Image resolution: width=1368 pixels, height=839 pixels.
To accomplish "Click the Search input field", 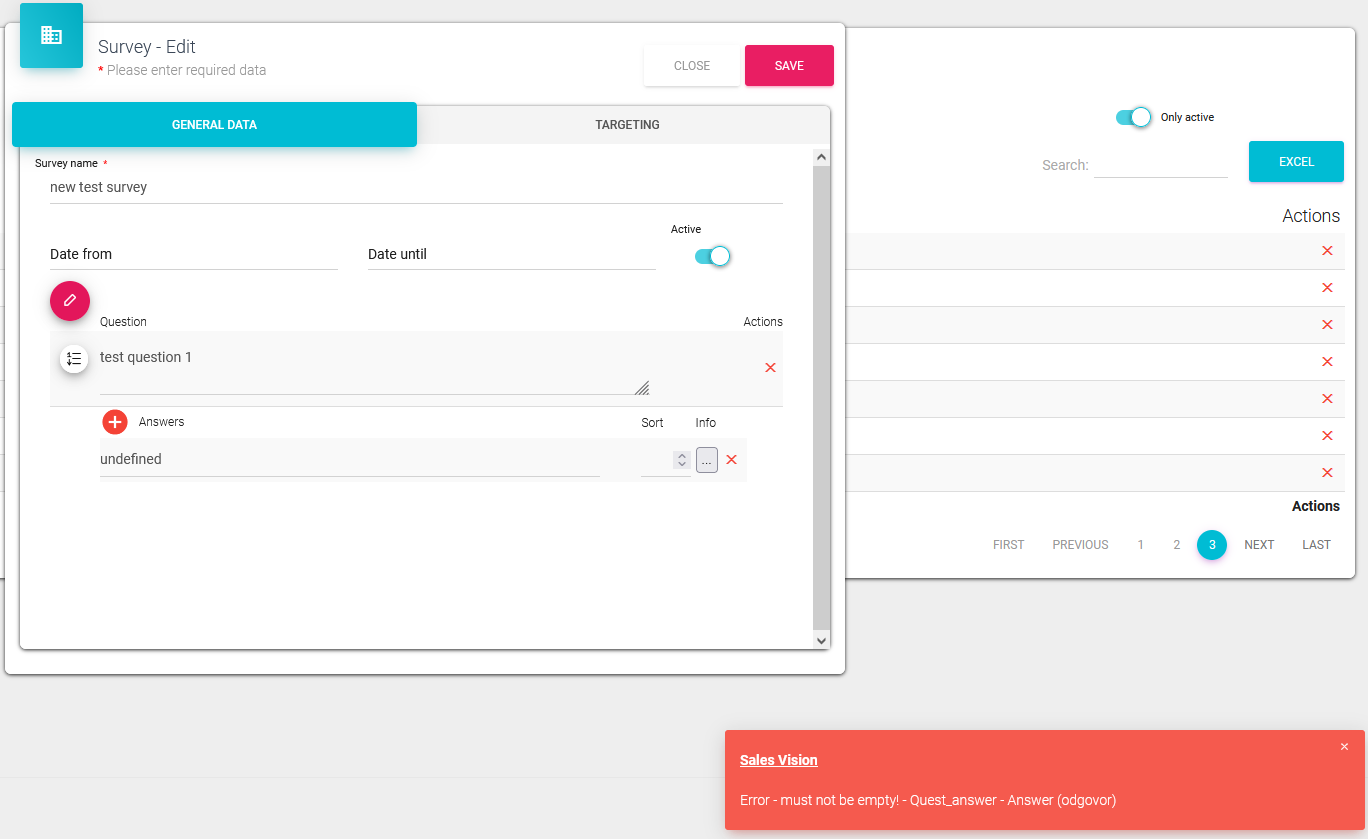I will [1160, 165].
